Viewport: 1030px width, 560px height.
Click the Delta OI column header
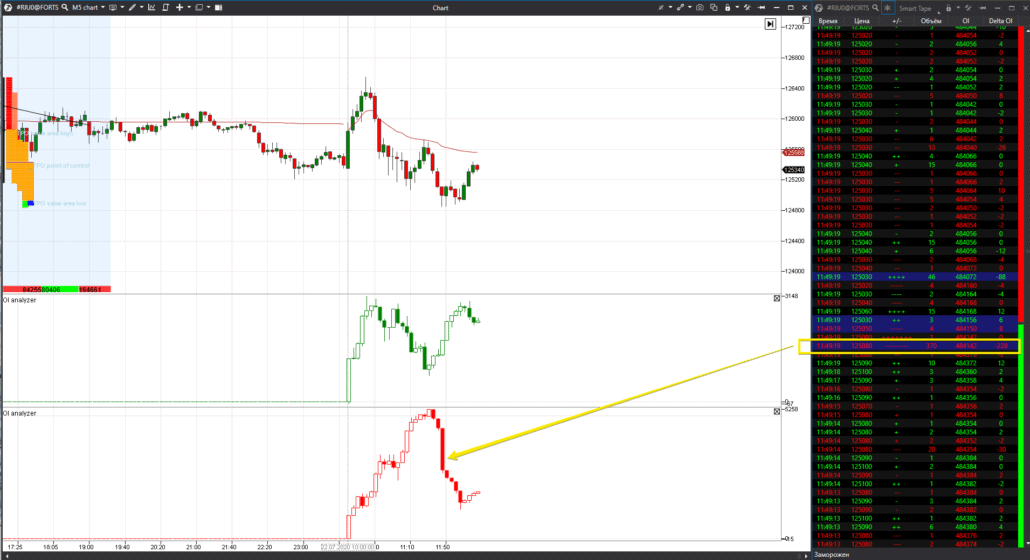(x=1000, y=21)
